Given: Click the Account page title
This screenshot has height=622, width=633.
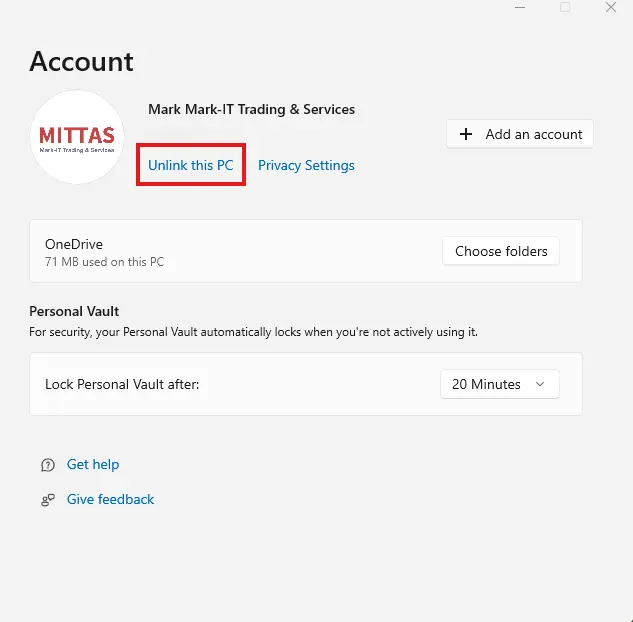Looking at the screenshot, I should pyautogui.click(x=81, y=61).
